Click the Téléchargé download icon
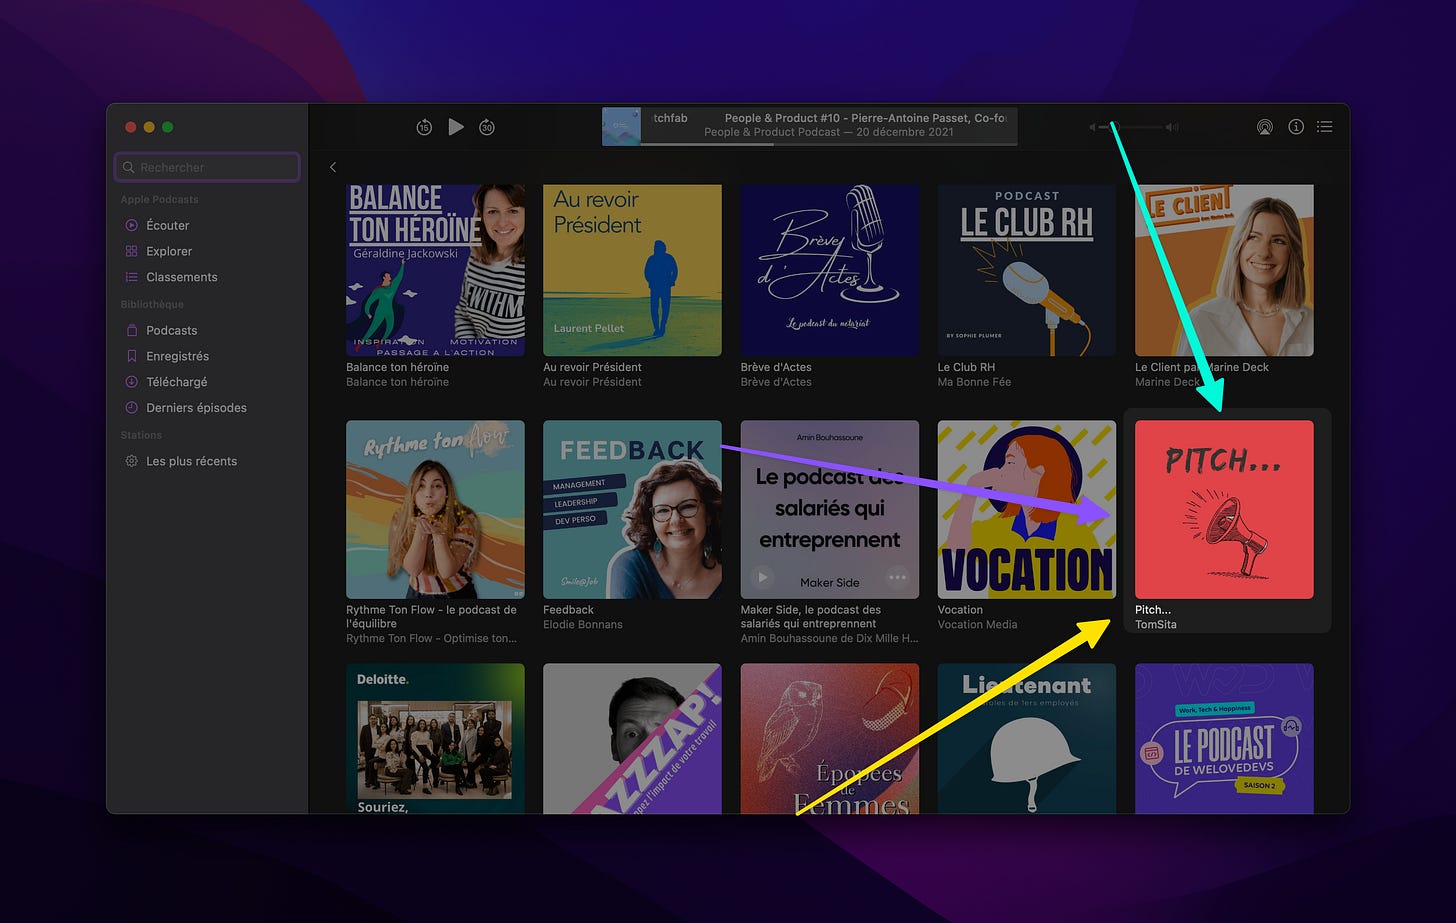The image size is (1456, 923). [x=131, y=382]
